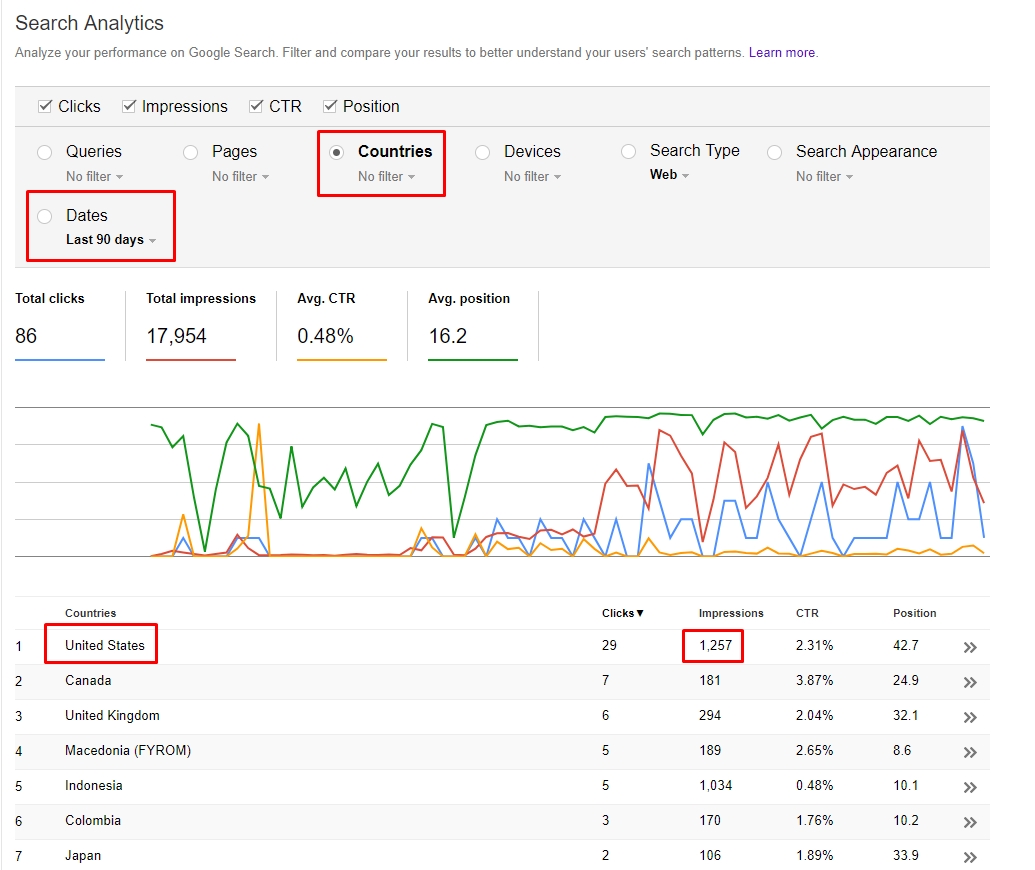Sort table by Clicks column header
This screenshot has width=1035, height=870.
[x=622, y=613]
